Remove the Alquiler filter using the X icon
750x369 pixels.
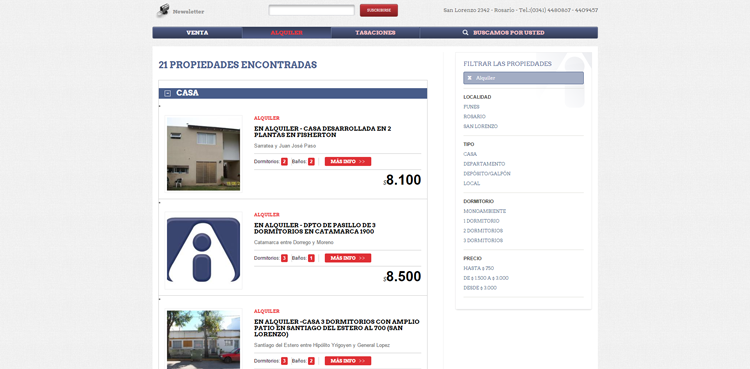pos(470,78)
